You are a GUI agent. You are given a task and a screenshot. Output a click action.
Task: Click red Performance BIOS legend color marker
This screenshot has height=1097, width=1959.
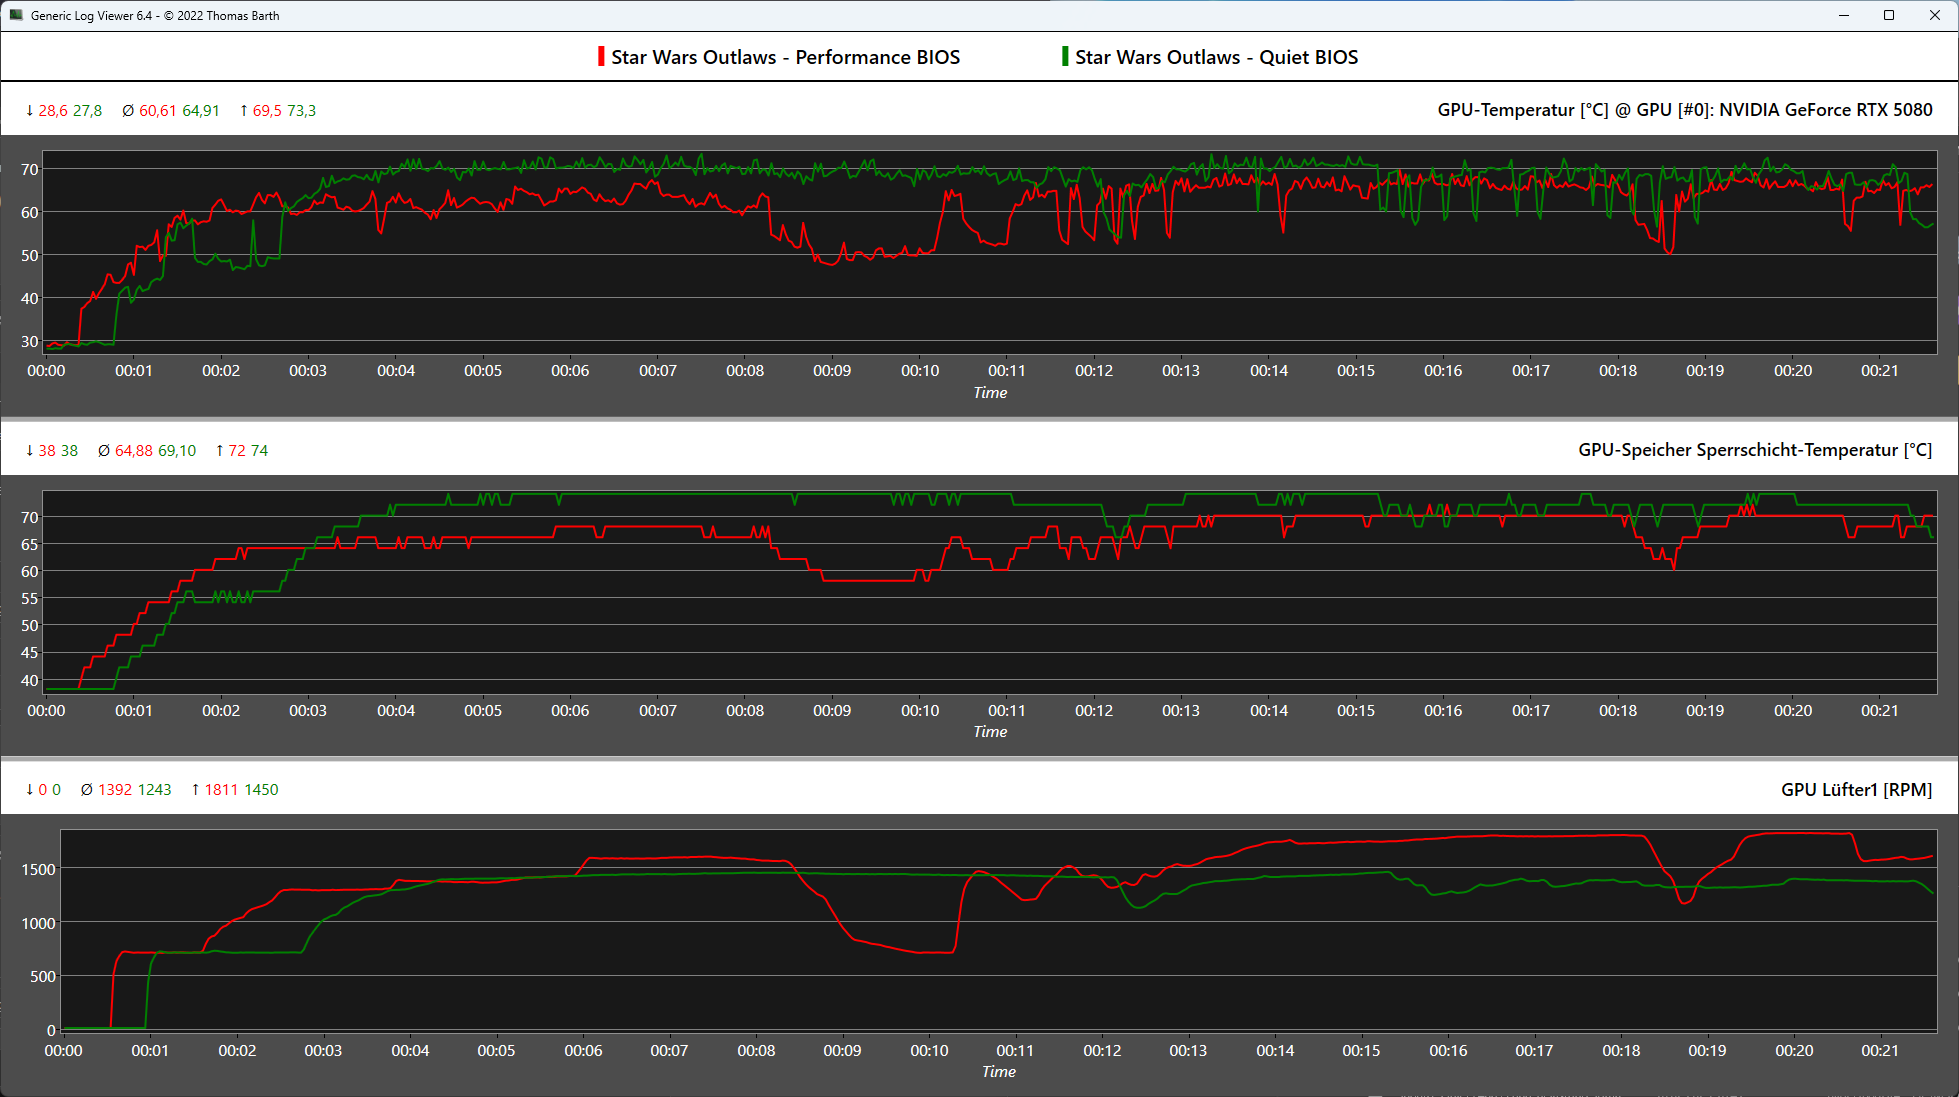601,57
